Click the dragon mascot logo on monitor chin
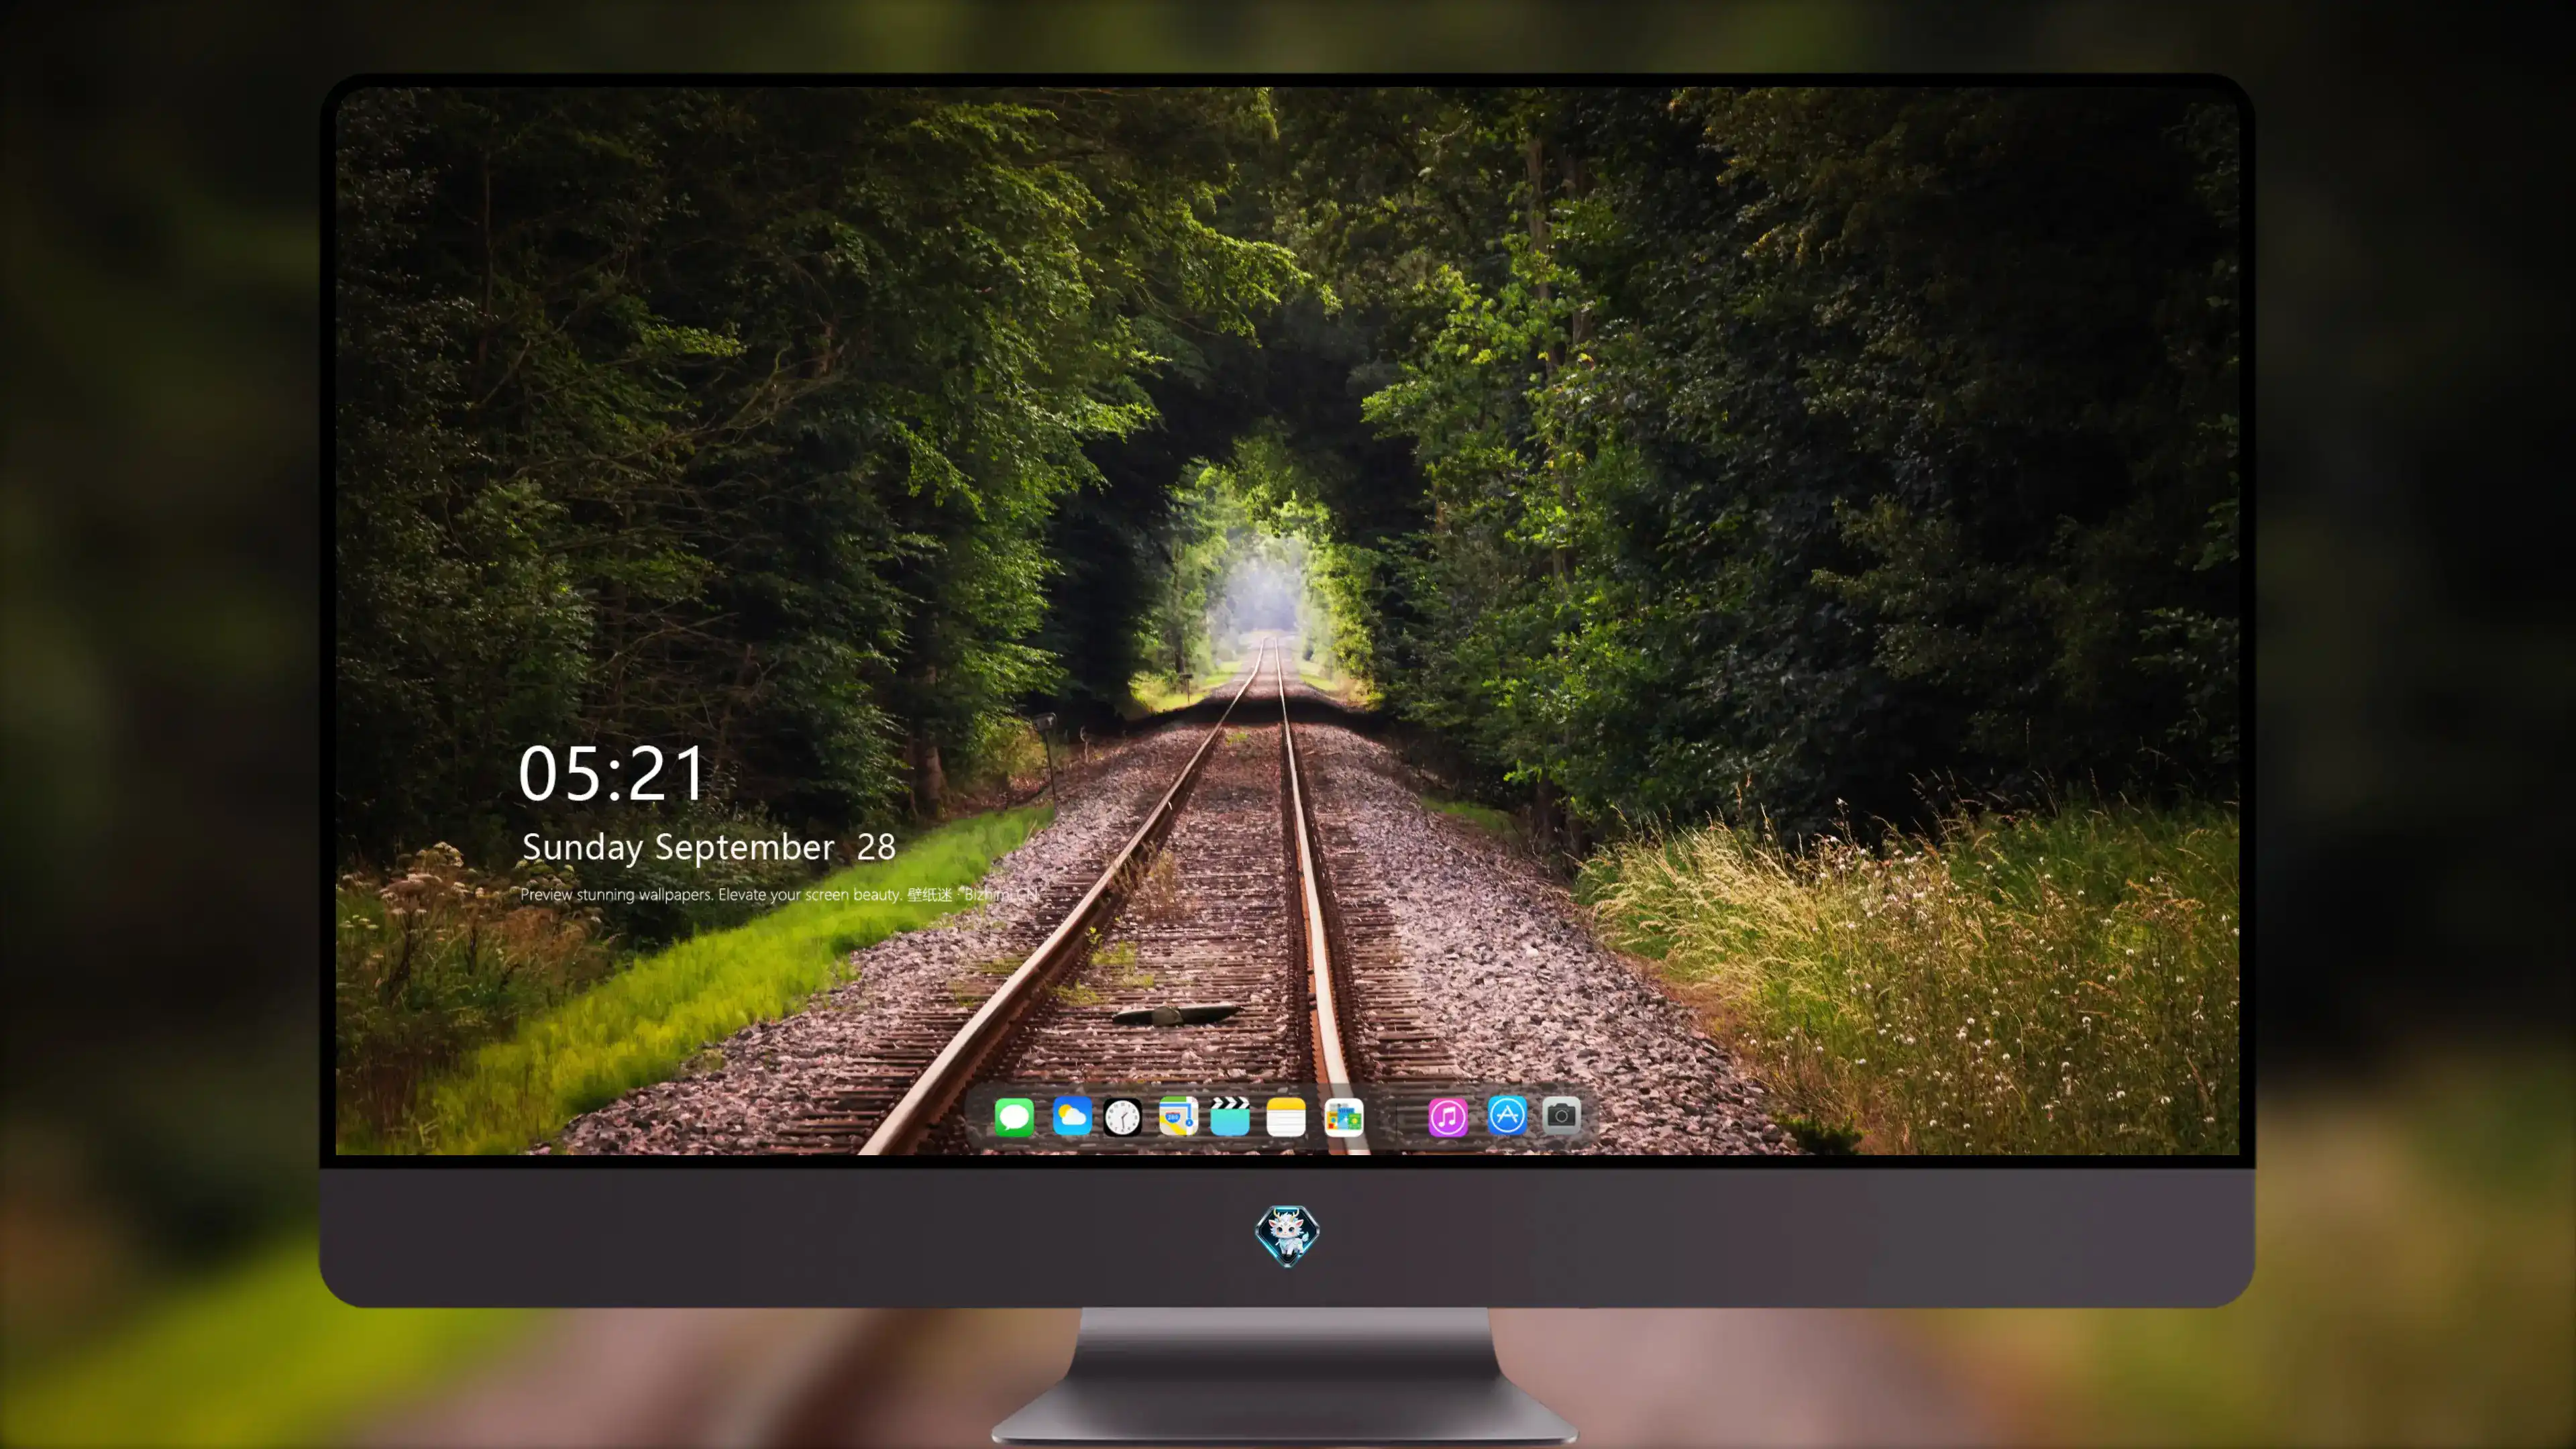 pos(1287,1236)
